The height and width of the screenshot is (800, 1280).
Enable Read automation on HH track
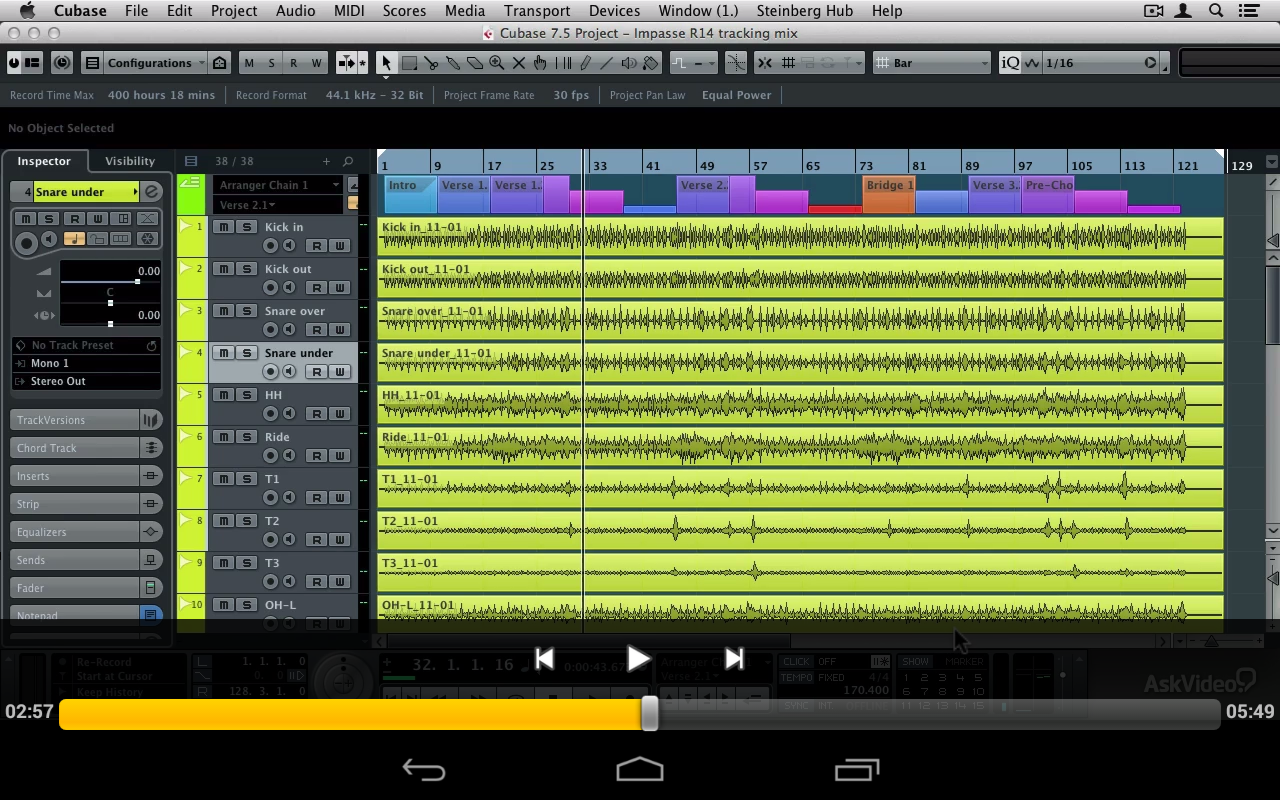click(x=316, y=414)
